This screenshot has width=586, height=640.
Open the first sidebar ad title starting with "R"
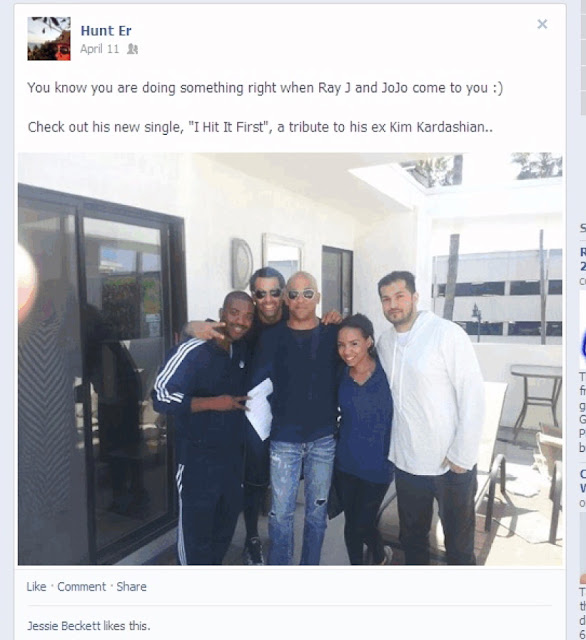(583, 259)
